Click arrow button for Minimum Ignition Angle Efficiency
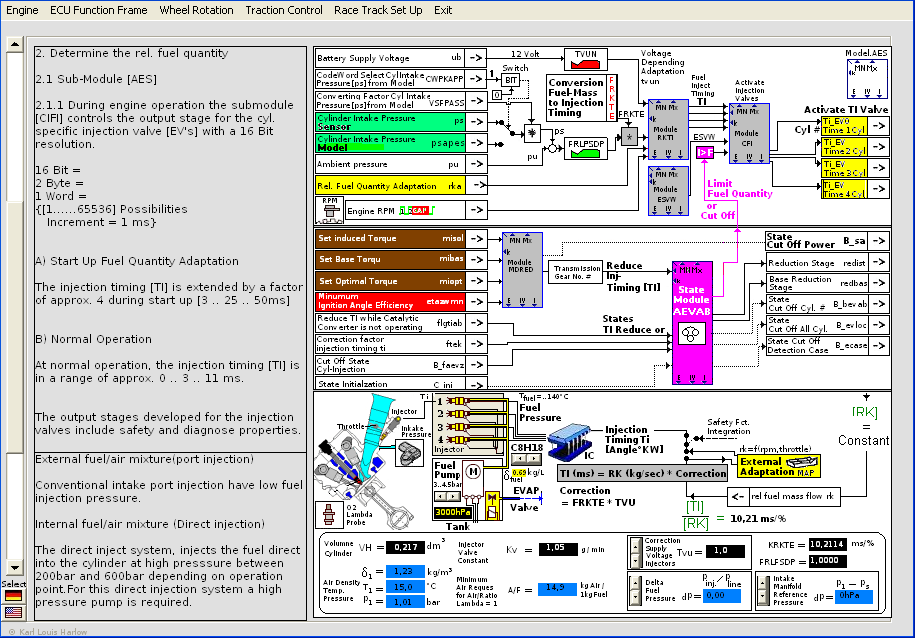The width and height of the screenshot is (915, 638). [476, 301]
